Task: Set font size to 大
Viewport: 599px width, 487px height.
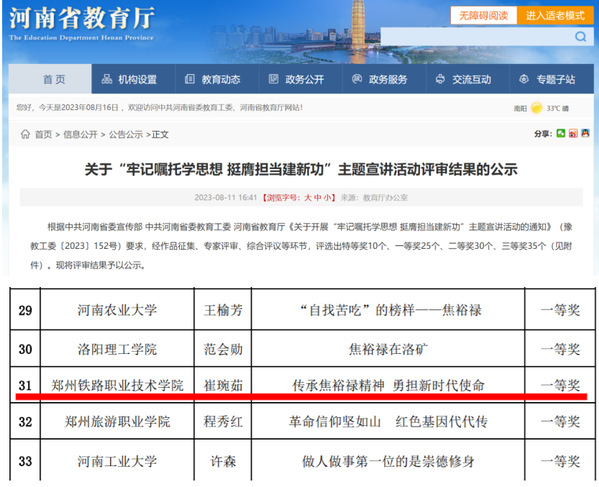Action: point(308,197)
